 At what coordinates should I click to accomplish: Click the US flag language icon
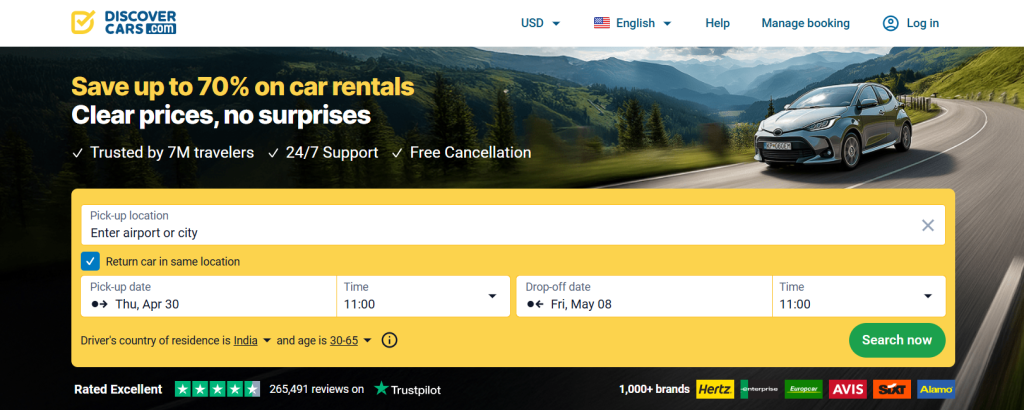point(601,23)
